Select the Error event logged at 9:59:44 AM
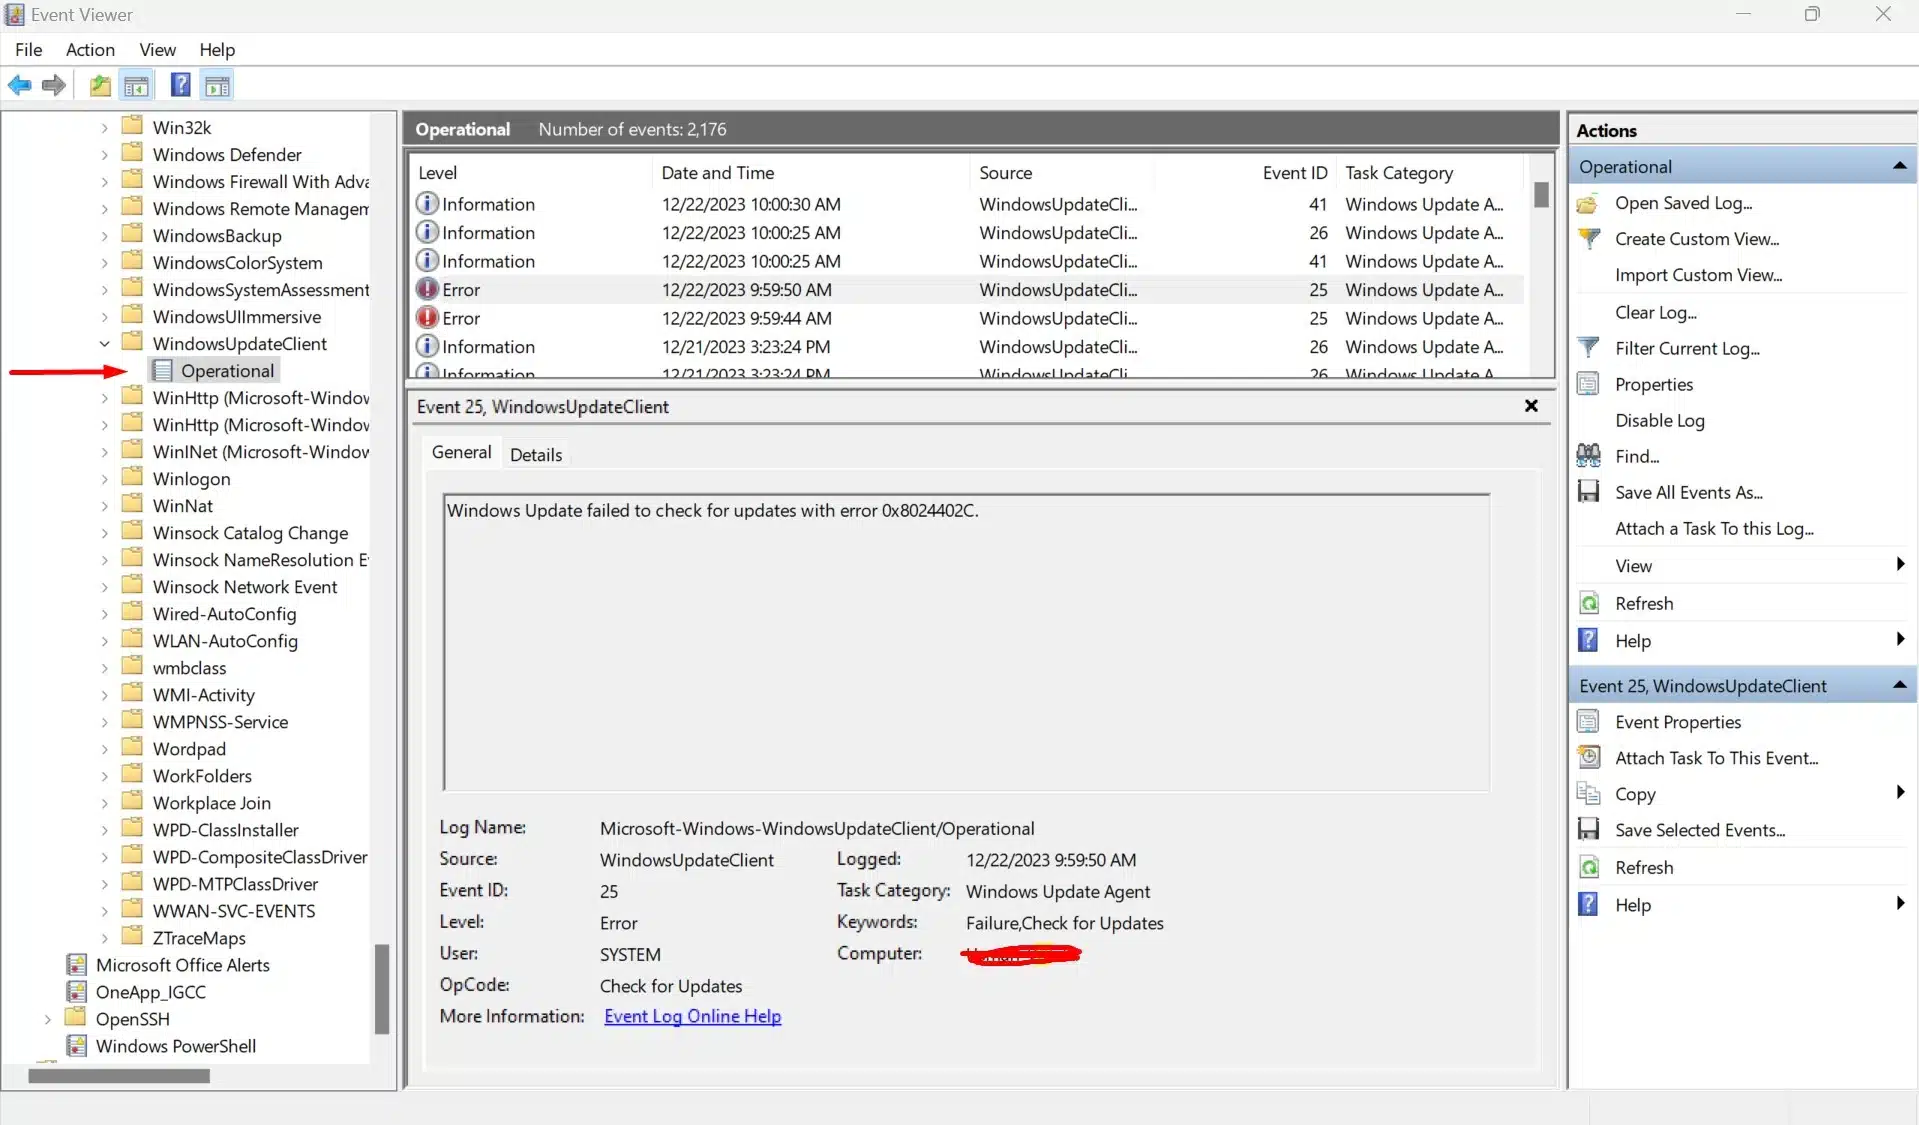This screenshot has width=1919, height=1125. pos(746,318)
